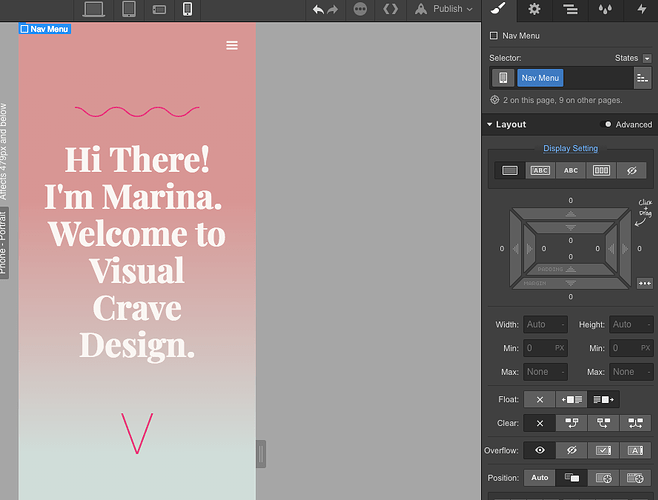Open the code export brackets icon
Image resolution: width=658 pixels, height=500 pixels.
[x=390, y=9]
